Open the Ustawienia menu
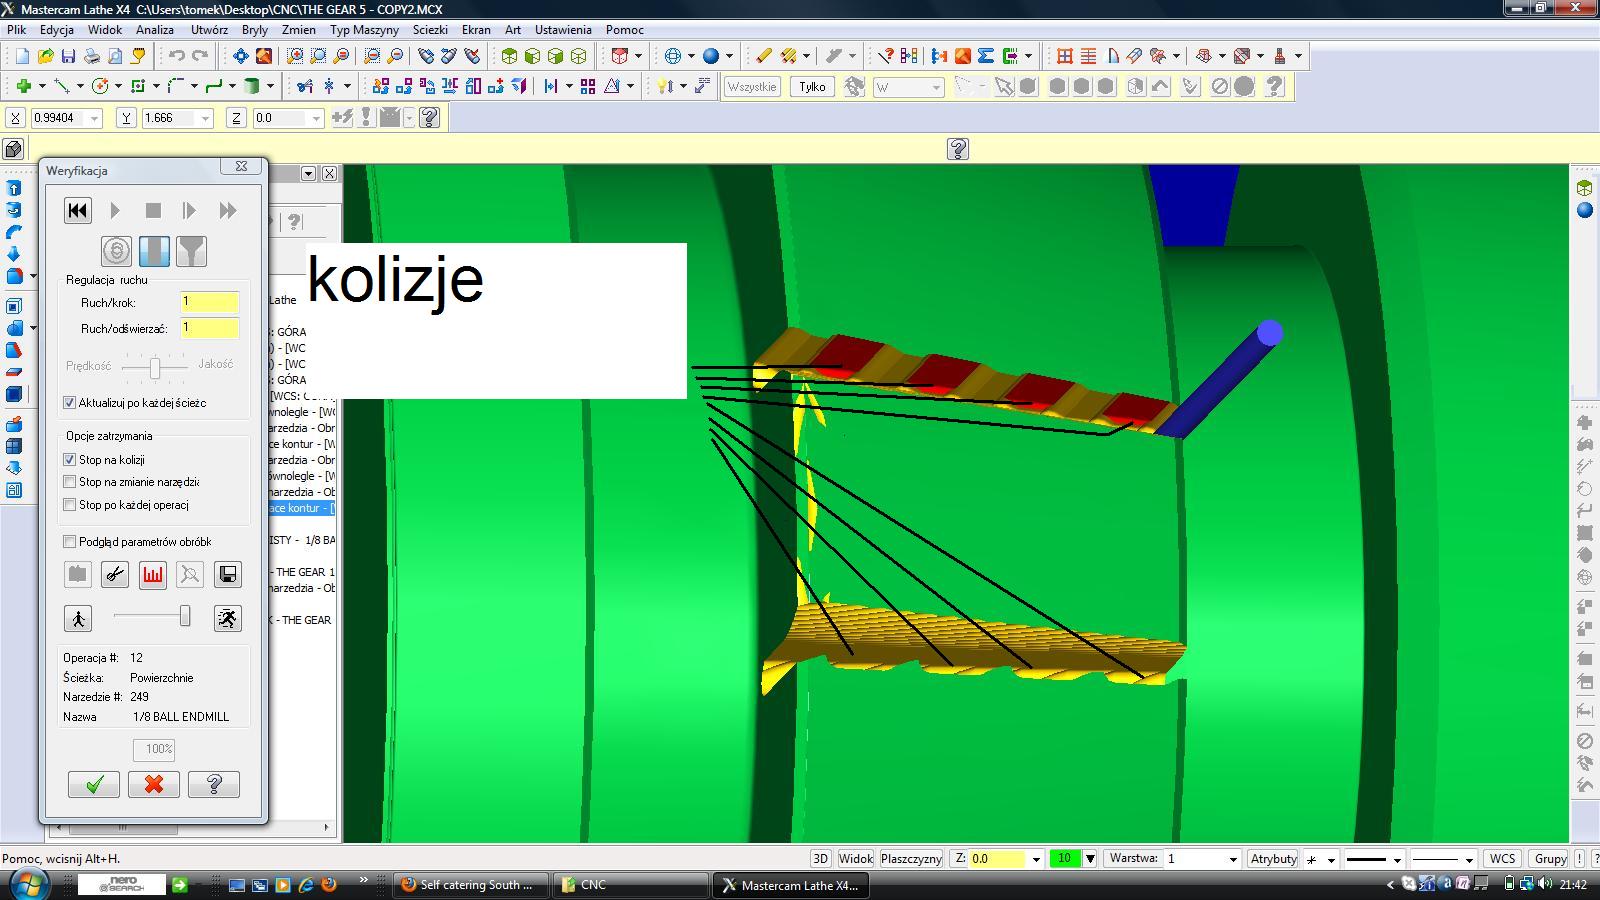The height and width of the screenshot is (900, 1600). click(563, 30)
